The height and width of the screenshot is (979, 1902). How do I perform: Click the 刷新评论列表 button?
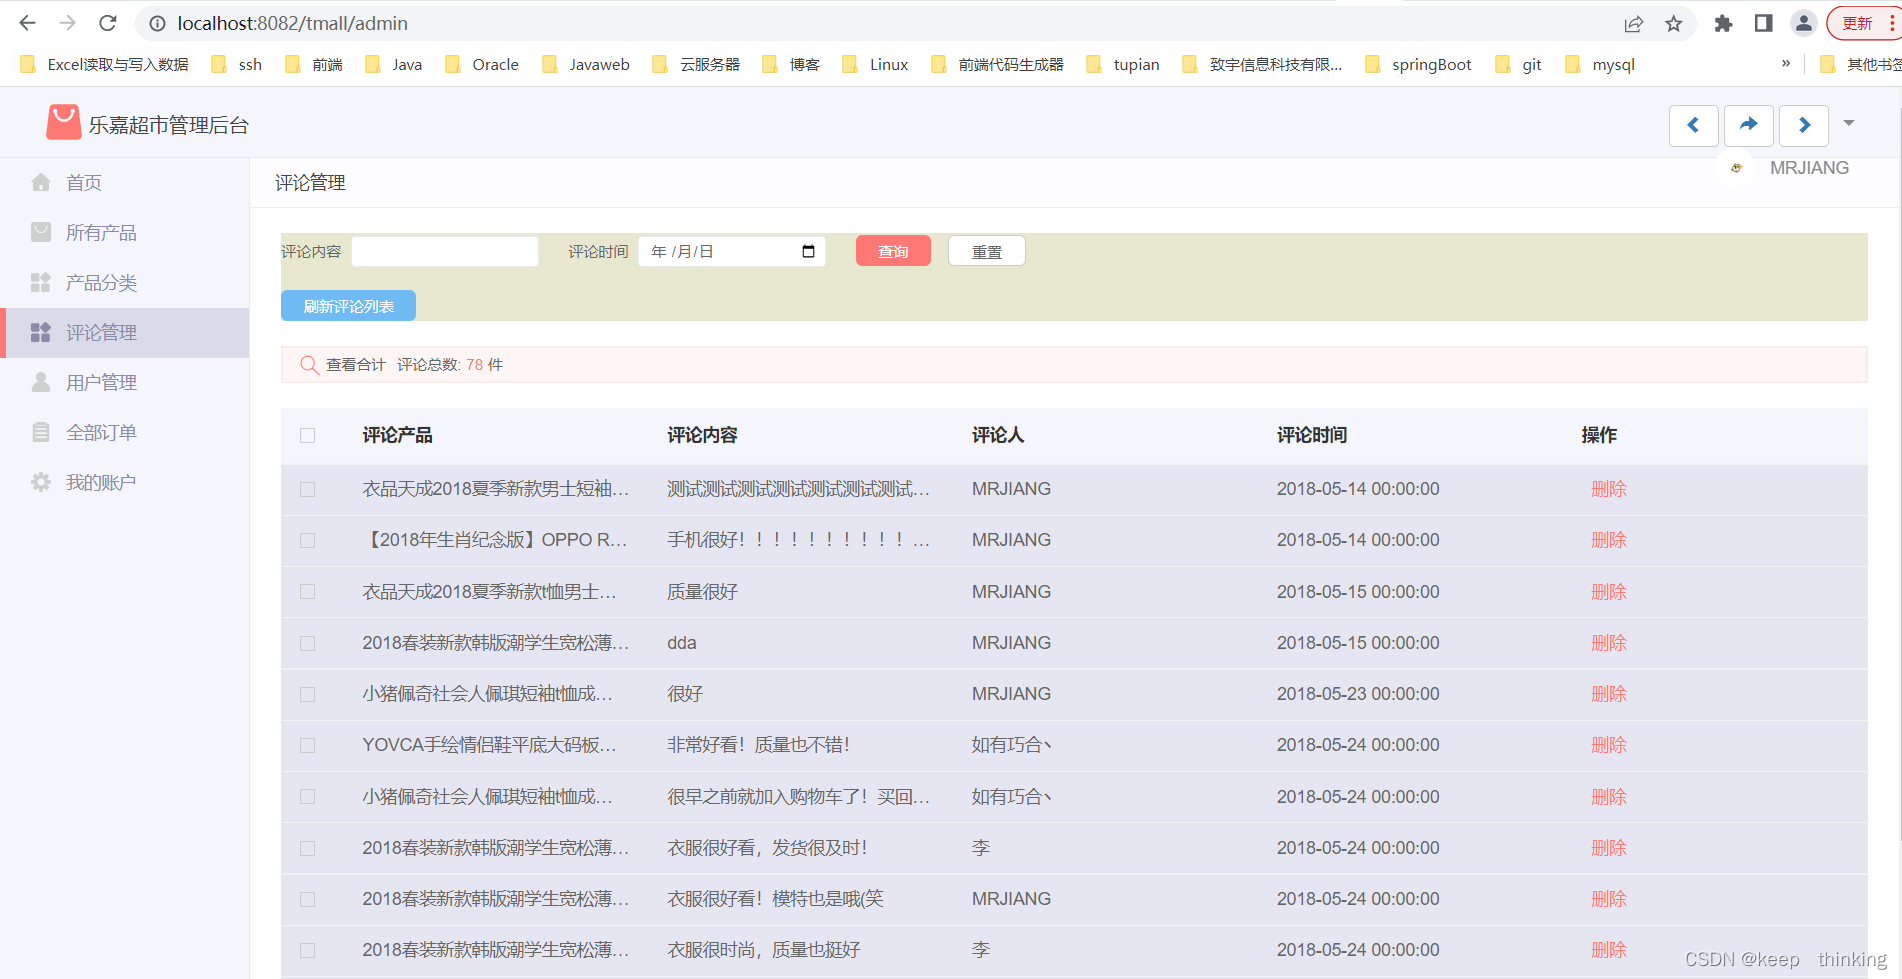(348, 306)
